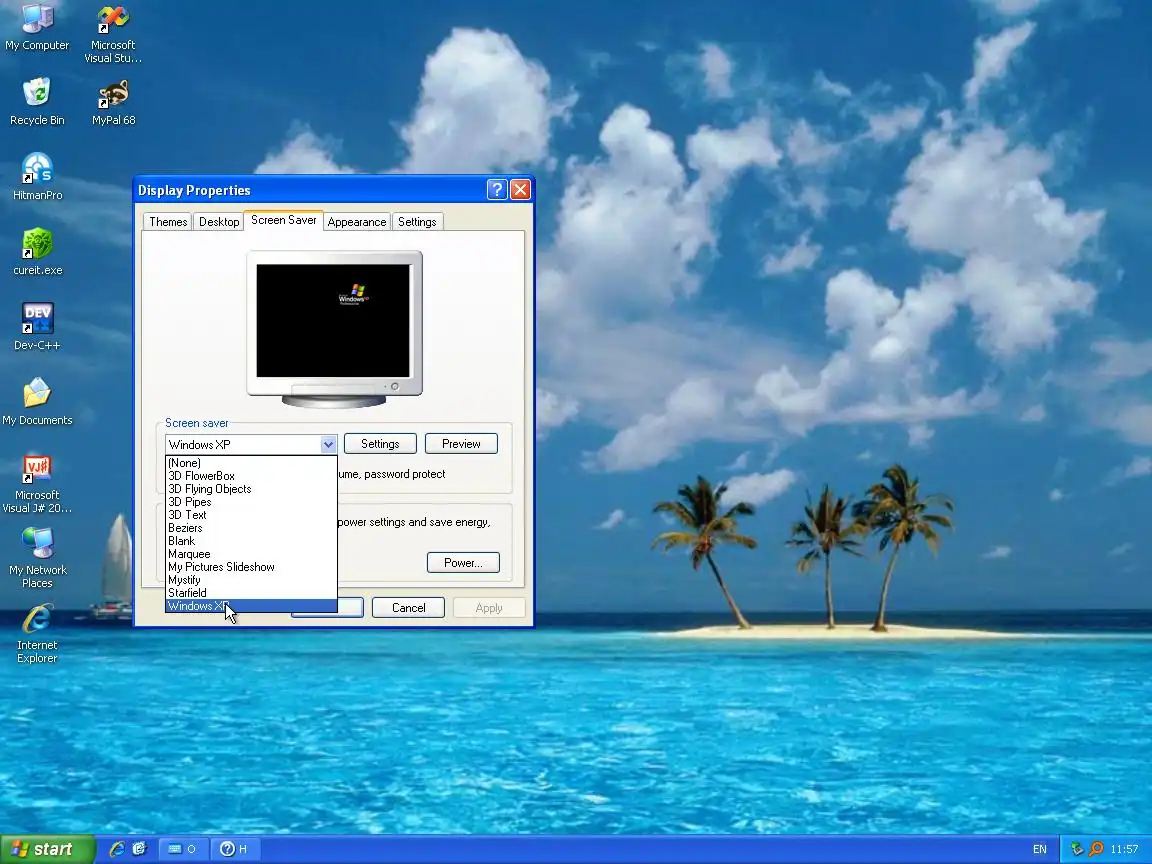This screenshot has width=1152, height=864.
Task: Choose Mystify screen saver
Action: 251,580
